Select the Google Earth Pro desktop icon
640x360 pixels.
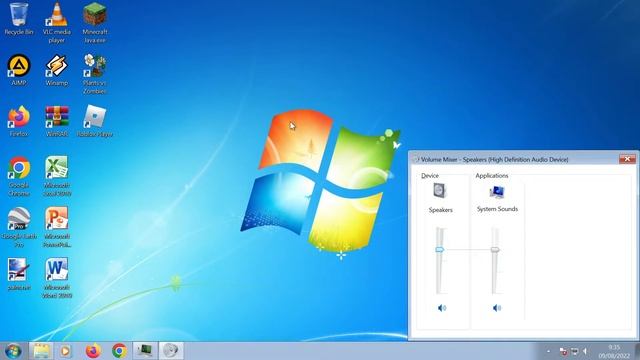pos(19,227)
